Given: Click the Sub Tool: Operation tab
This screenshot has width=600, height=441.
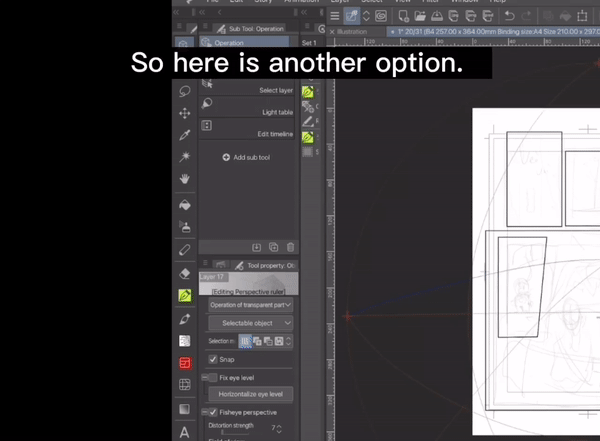Looking at the screenshot, I should coord(251,29).
